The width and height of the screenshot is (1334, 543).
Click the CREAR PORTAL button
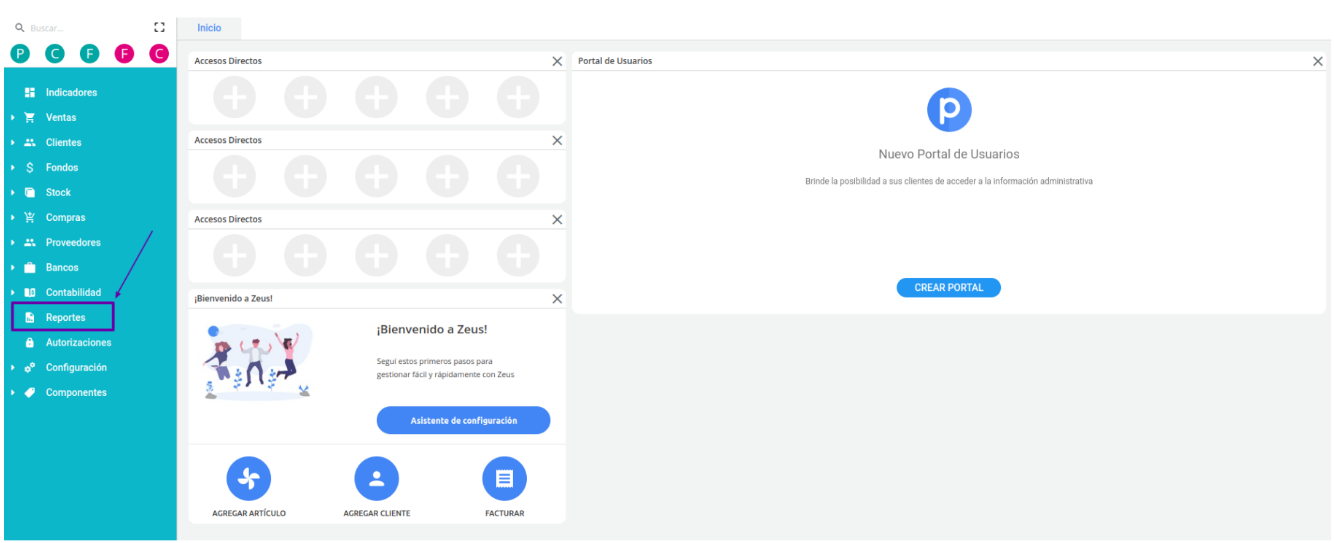[x=948, y=287]
